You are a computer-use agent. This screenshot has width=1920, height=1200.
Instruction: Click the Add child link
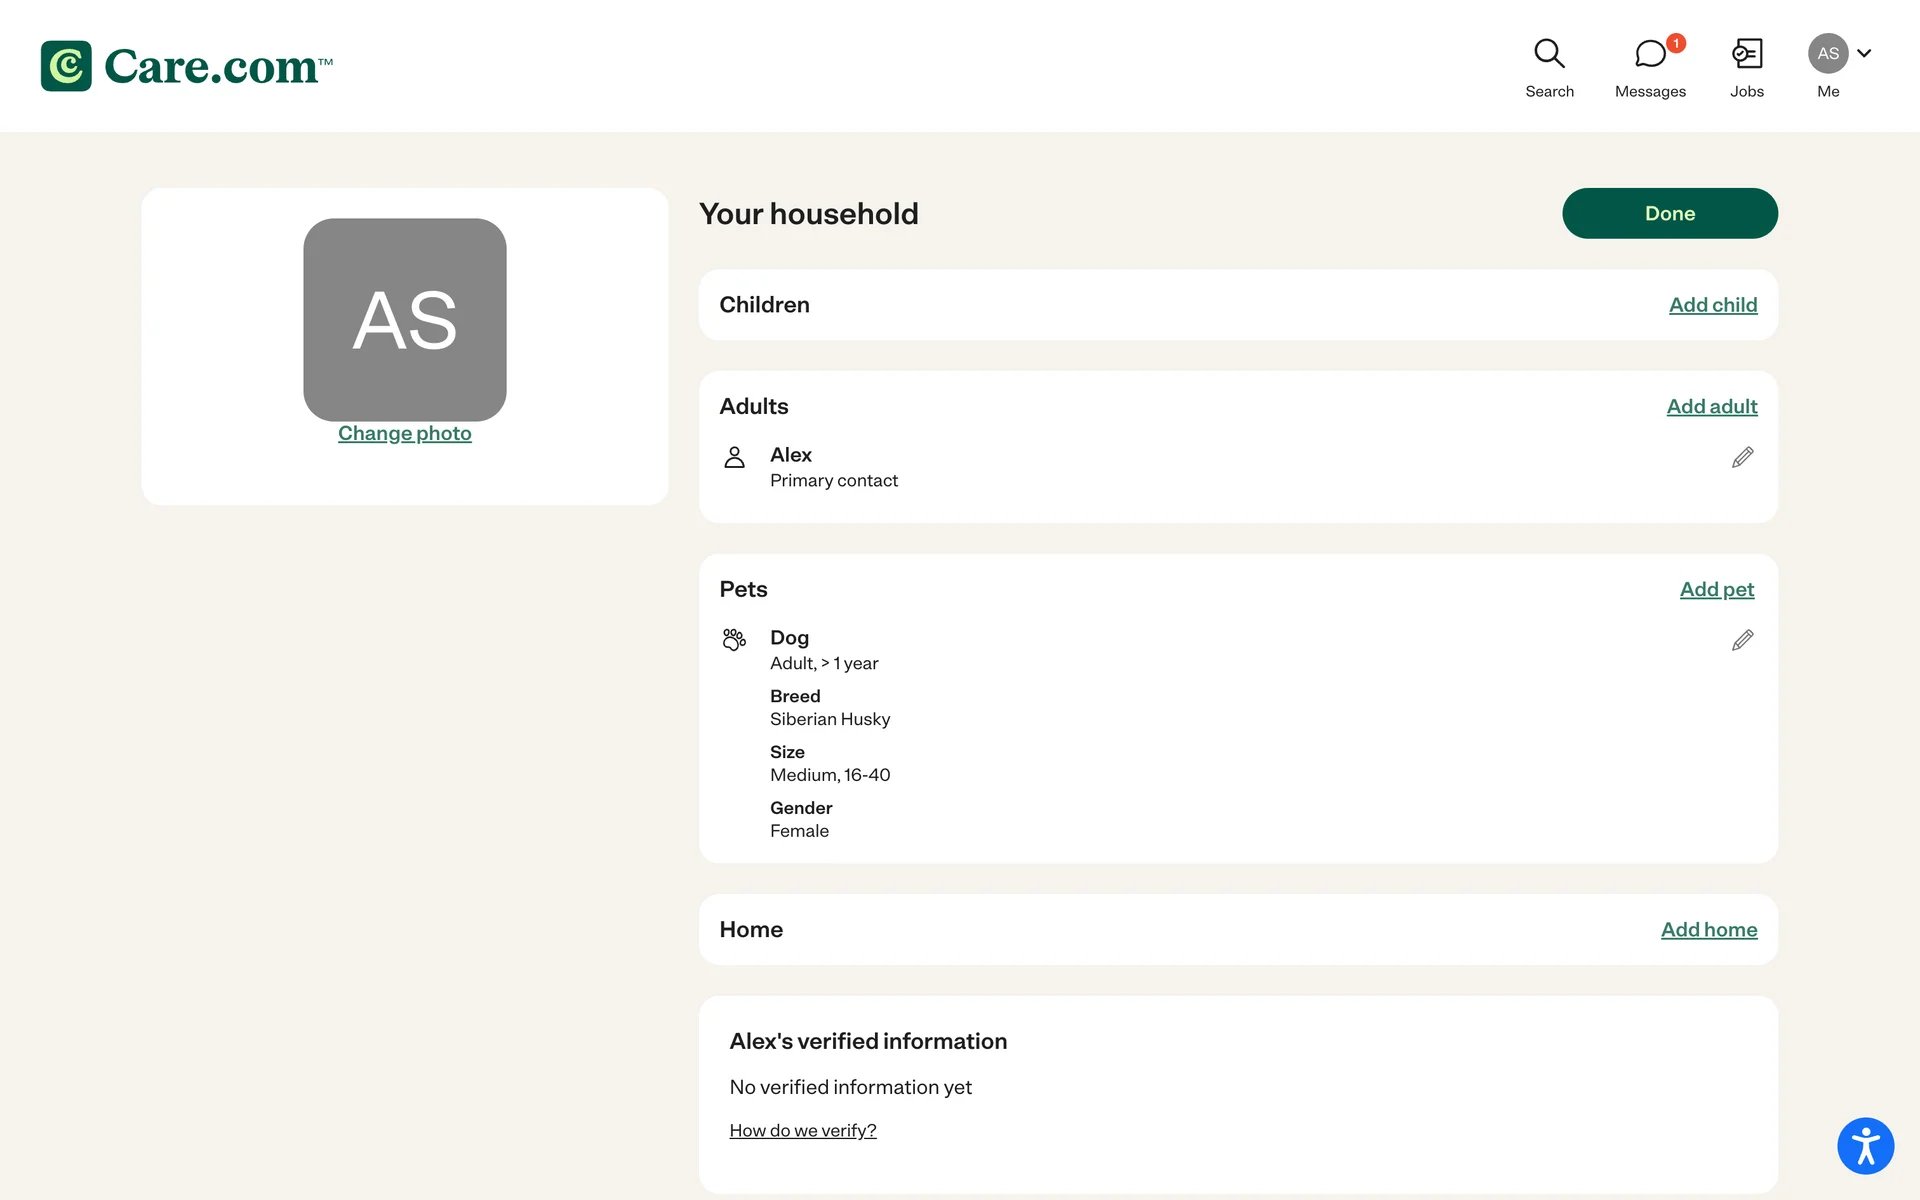[x=1712, y=305]
